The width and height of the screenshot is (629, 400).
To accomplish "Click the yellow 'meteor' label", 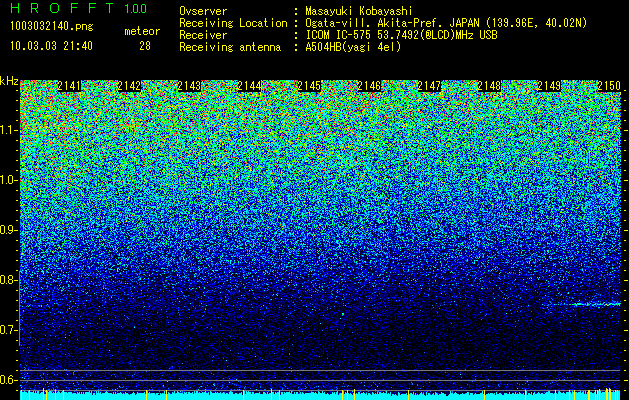I will pos(142,31).
